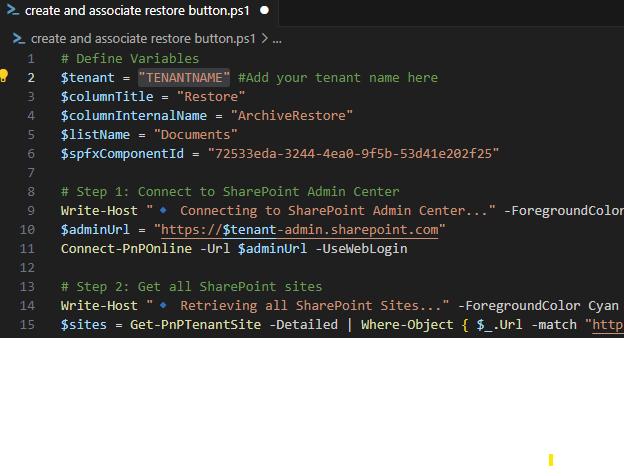Click the $spfxComponentId GUID value

tap(353, 154)
